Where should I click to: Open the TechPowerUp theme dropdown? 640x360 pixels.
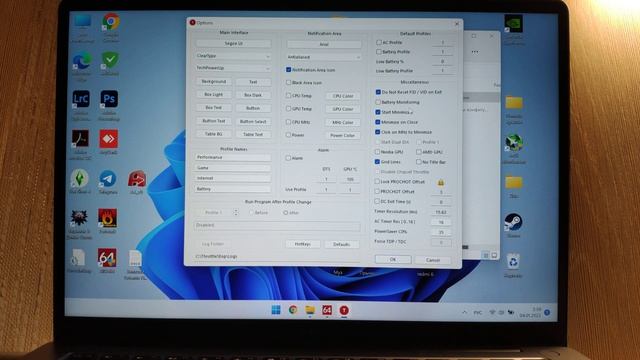(233, 68)
